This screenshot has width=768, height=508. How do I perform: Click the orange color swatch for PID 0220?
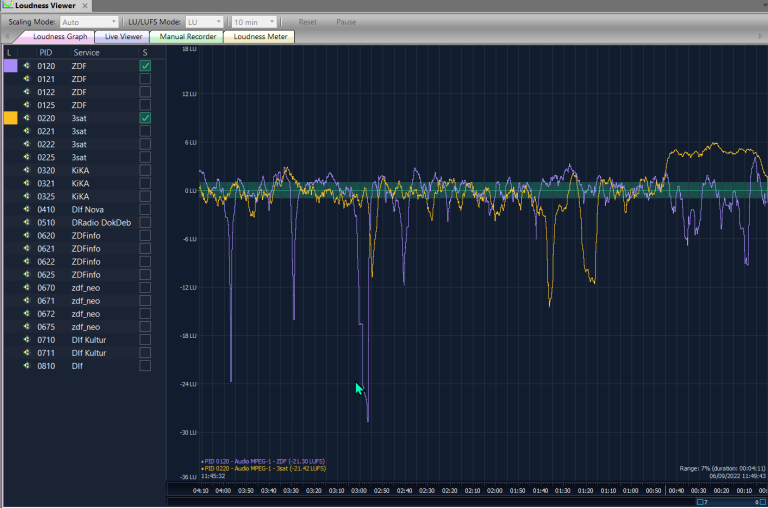pyautogui.click(x=11, y=118)
